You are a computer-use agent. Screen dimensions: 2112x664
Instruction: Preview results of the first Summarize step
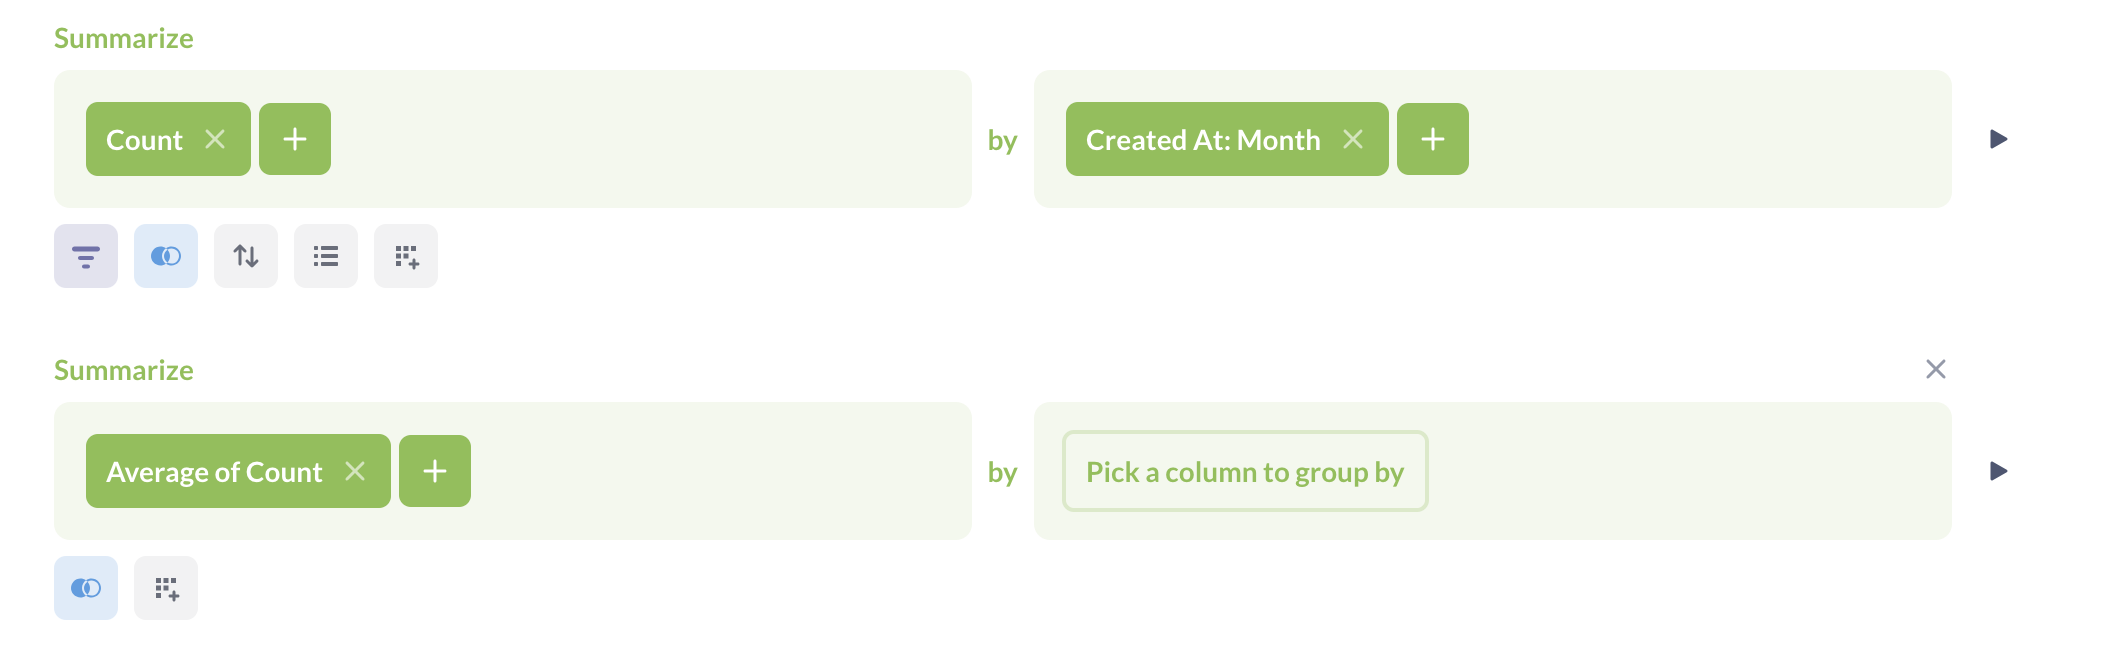(x=1998, y=140)
